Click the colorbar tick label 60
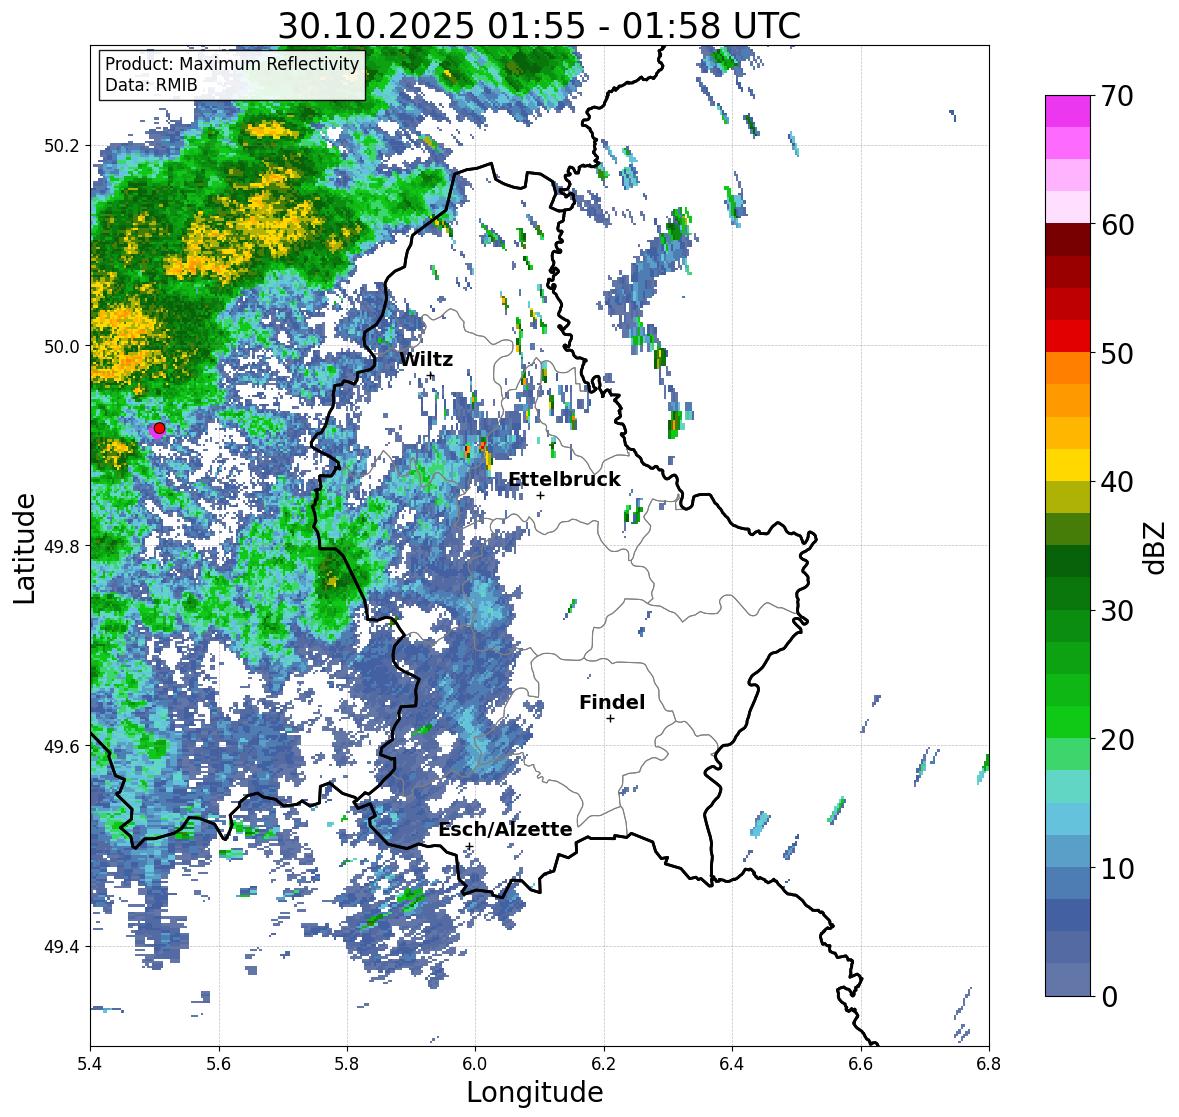This screenshot has height=1117, width=1179. click(x=1117, y=225)
